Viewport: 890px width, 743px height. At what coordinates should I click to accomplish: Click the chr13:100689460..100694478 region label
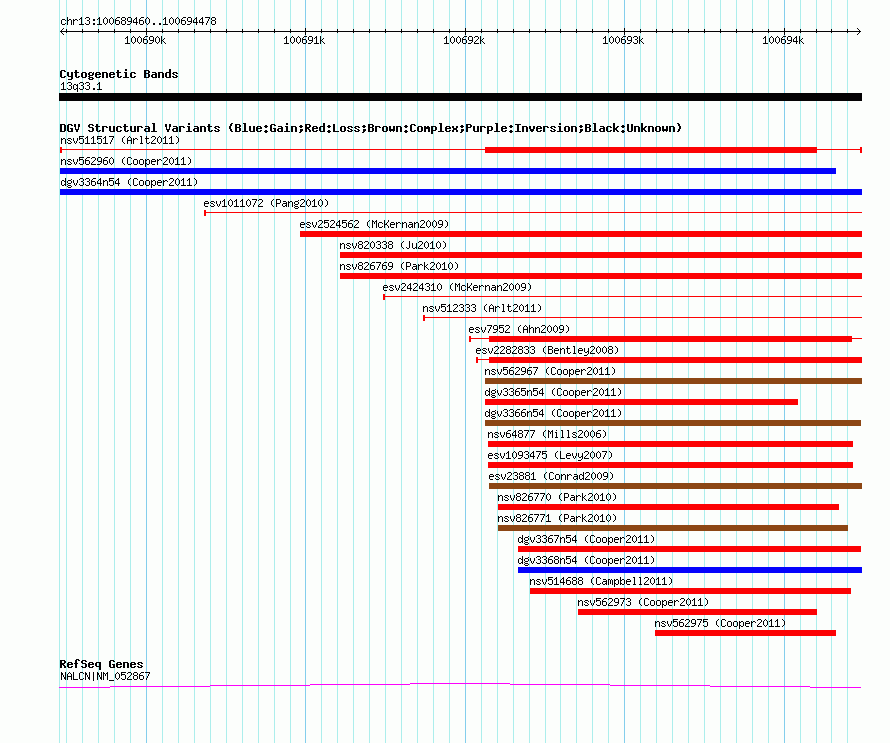coord(138,22)
